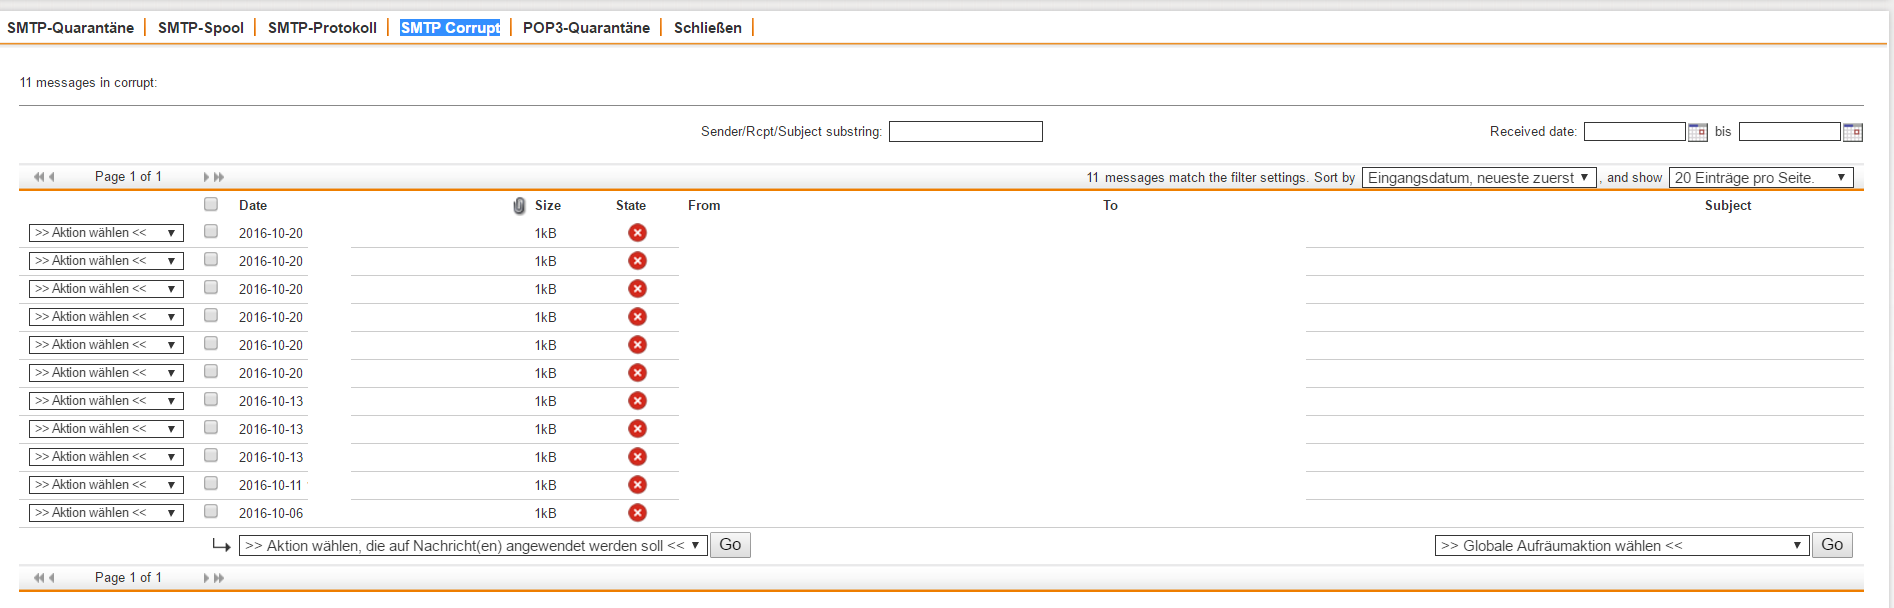Open the POP3-Quarantäne tab
This screenshot has width=1894, height=608.
tap(586, 28)
